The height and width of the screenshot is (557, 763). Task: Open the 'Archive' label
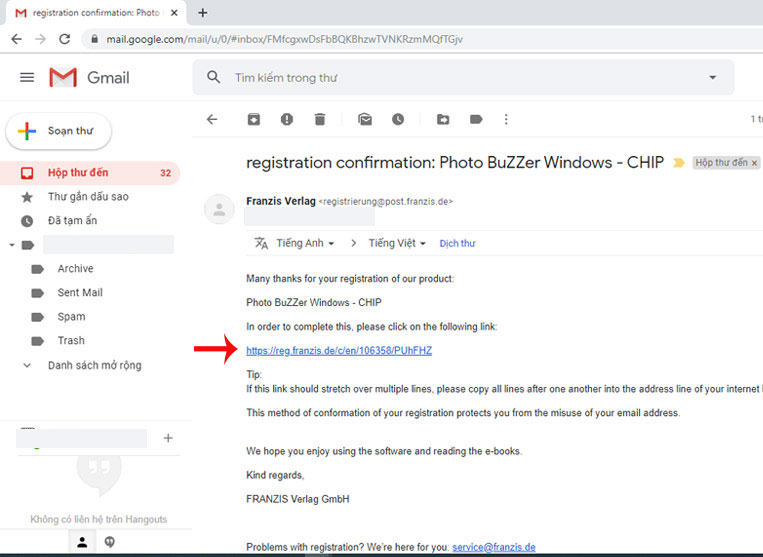[75, 269]
